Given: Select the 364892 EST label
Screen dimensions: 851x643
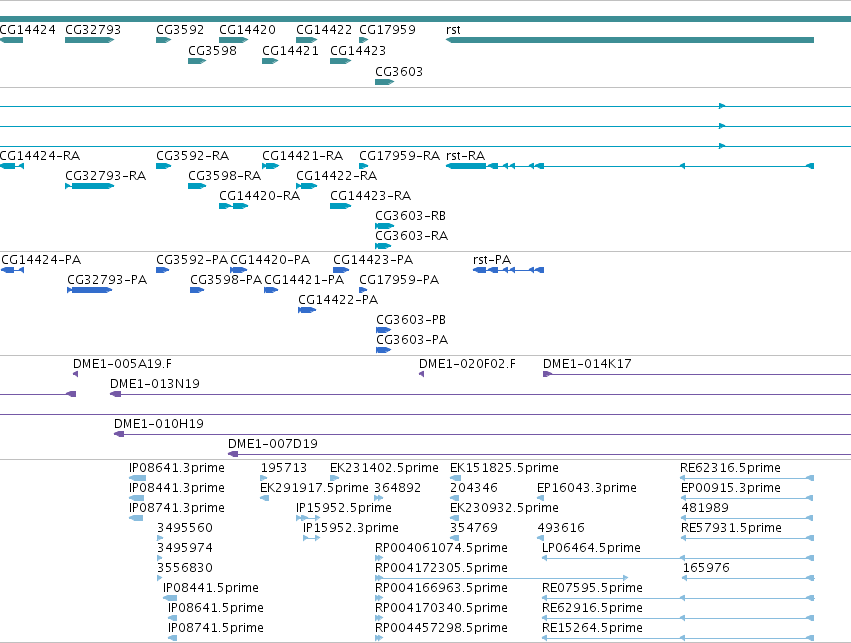Looking at the screenshot, I should point(398,488).
